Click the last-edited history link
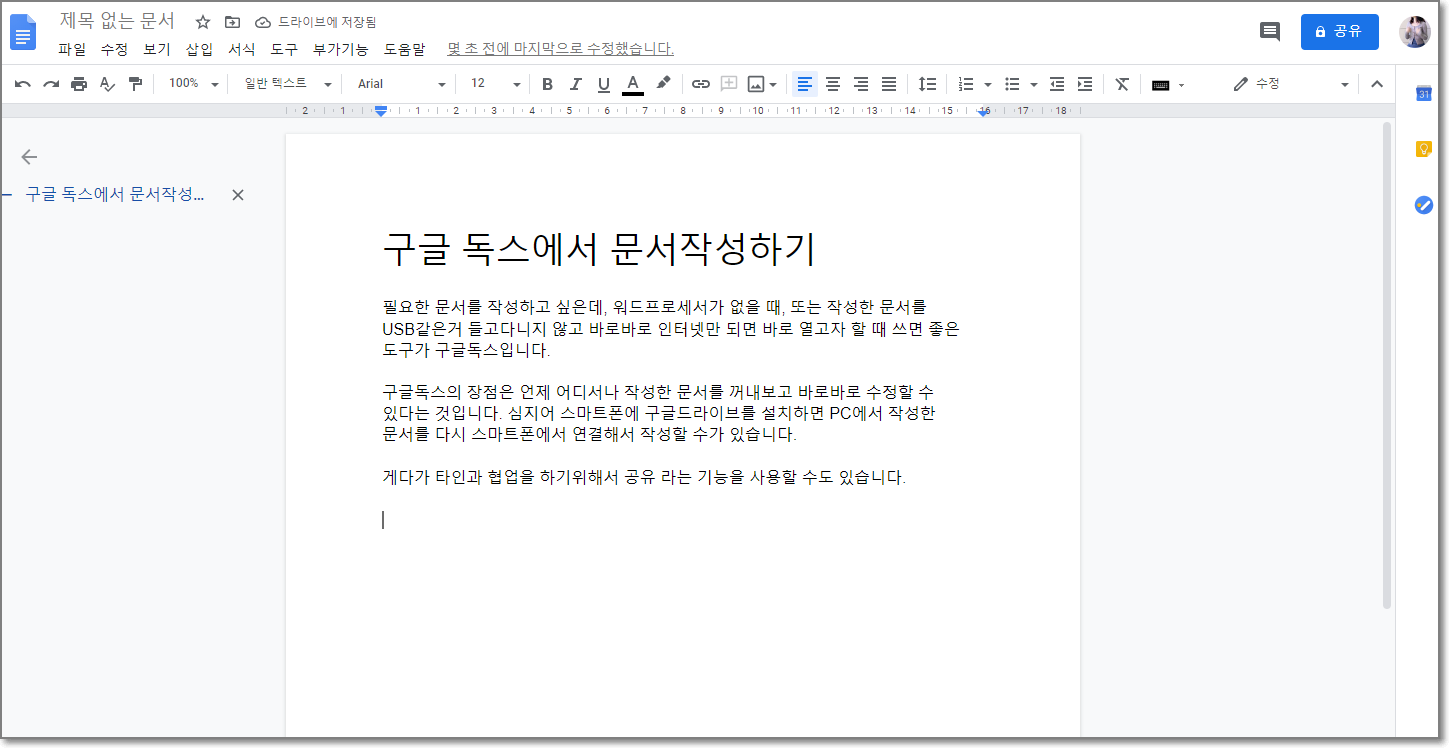The image size is (1449, 748). (560, 48)
